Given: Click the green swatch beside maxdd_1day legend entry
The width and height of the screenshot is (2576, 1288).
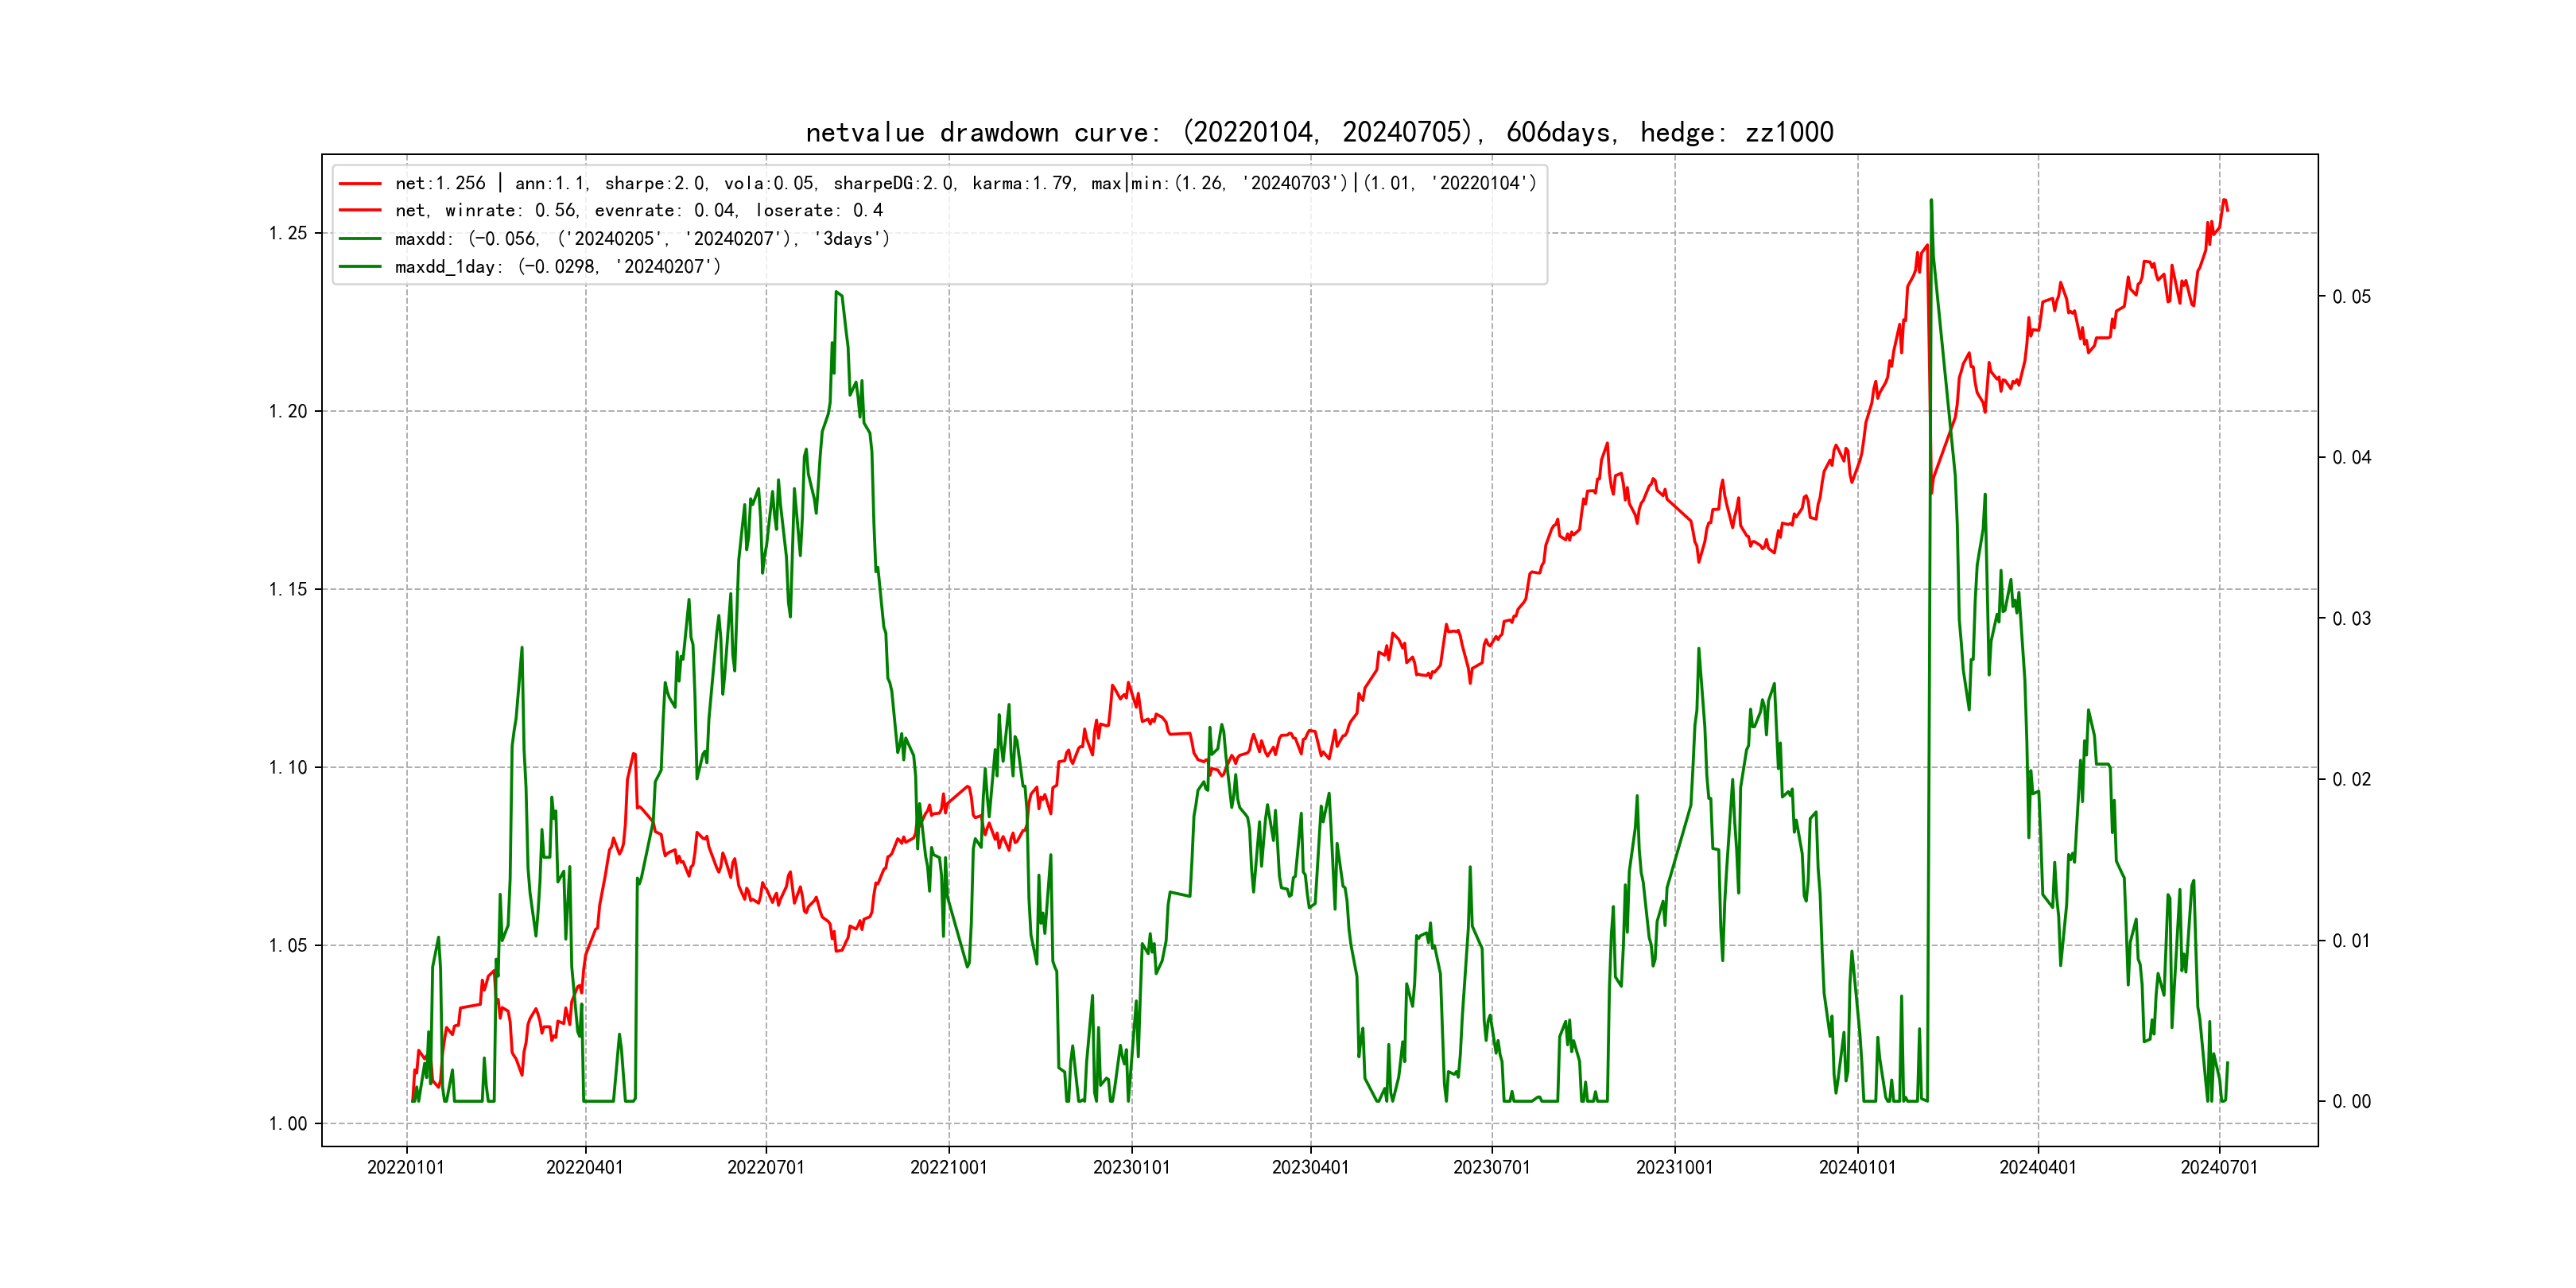Looking at the screenshot, I should coord(360,267).
